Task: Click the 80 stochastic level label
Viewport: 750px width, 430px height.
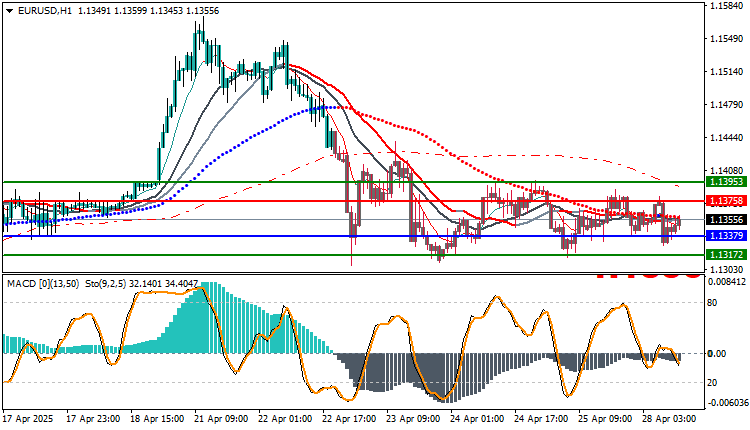Action: tap(712, 303)
